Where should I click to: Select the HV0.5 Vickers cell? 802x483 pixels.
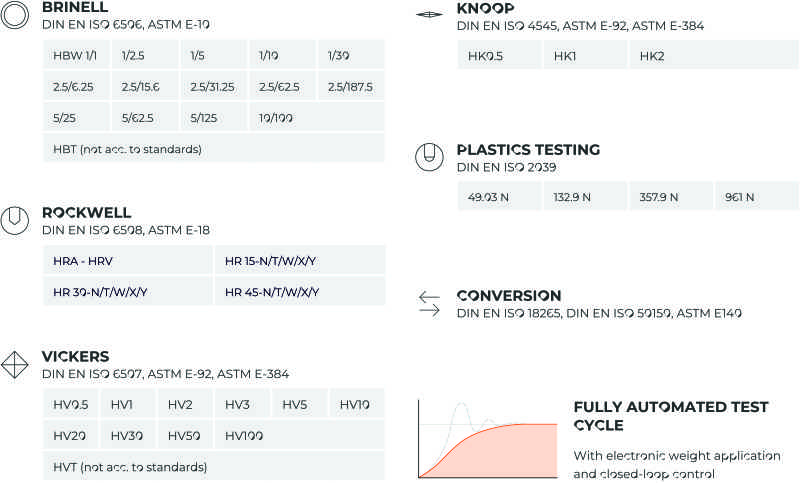point(71,404)
